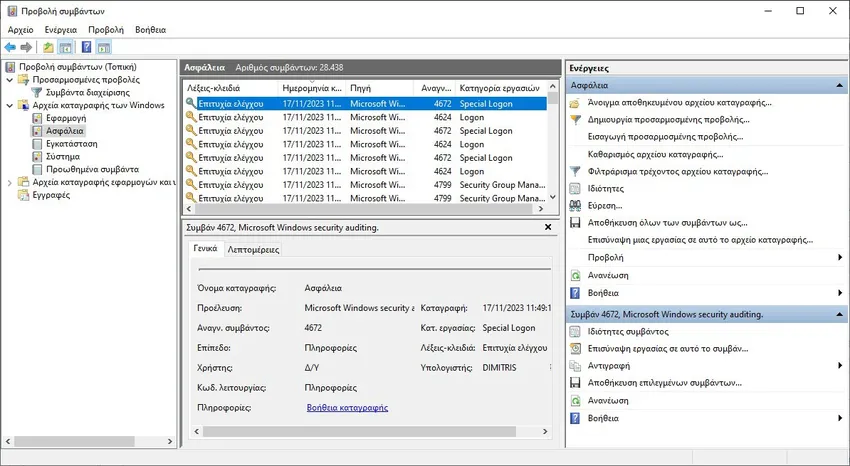Collapse the Προσαρμοσμένες προβολές tree node
The image size is (850, 466).
click(x=9, y=80)
